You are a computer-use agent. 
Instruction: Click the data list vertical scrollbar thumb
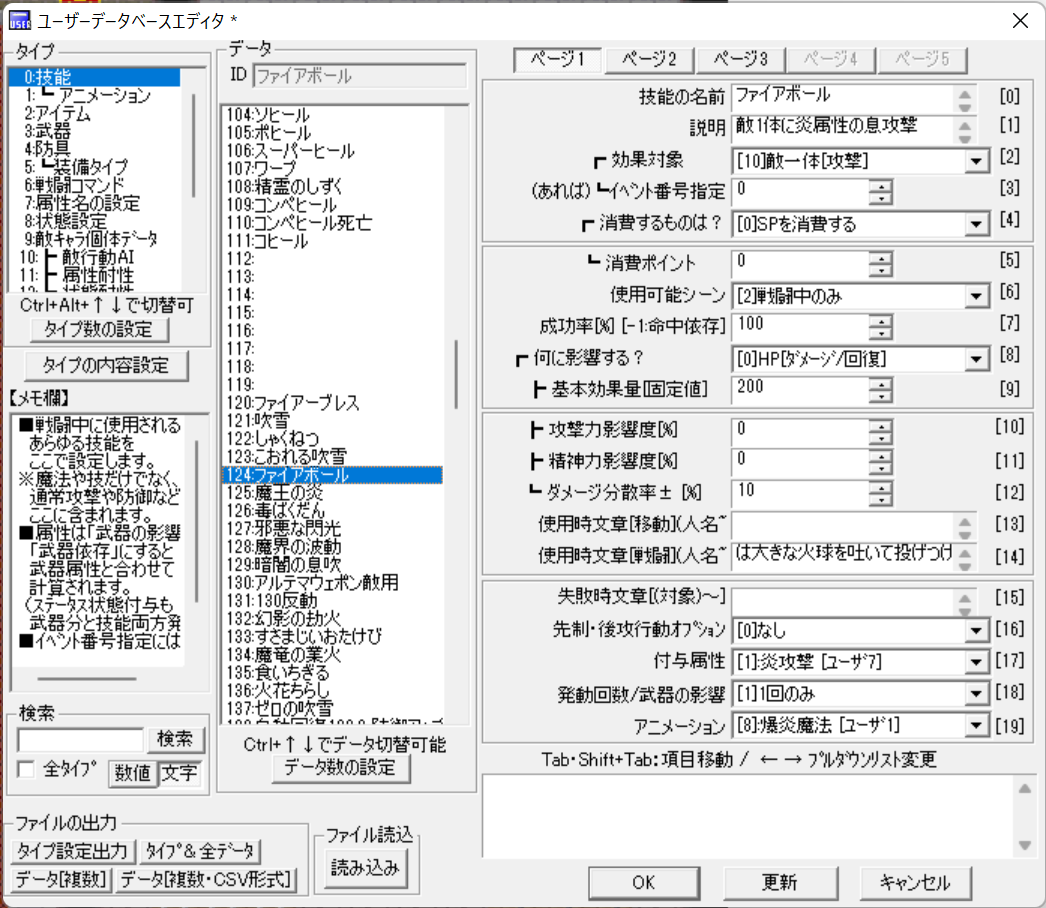456,374
